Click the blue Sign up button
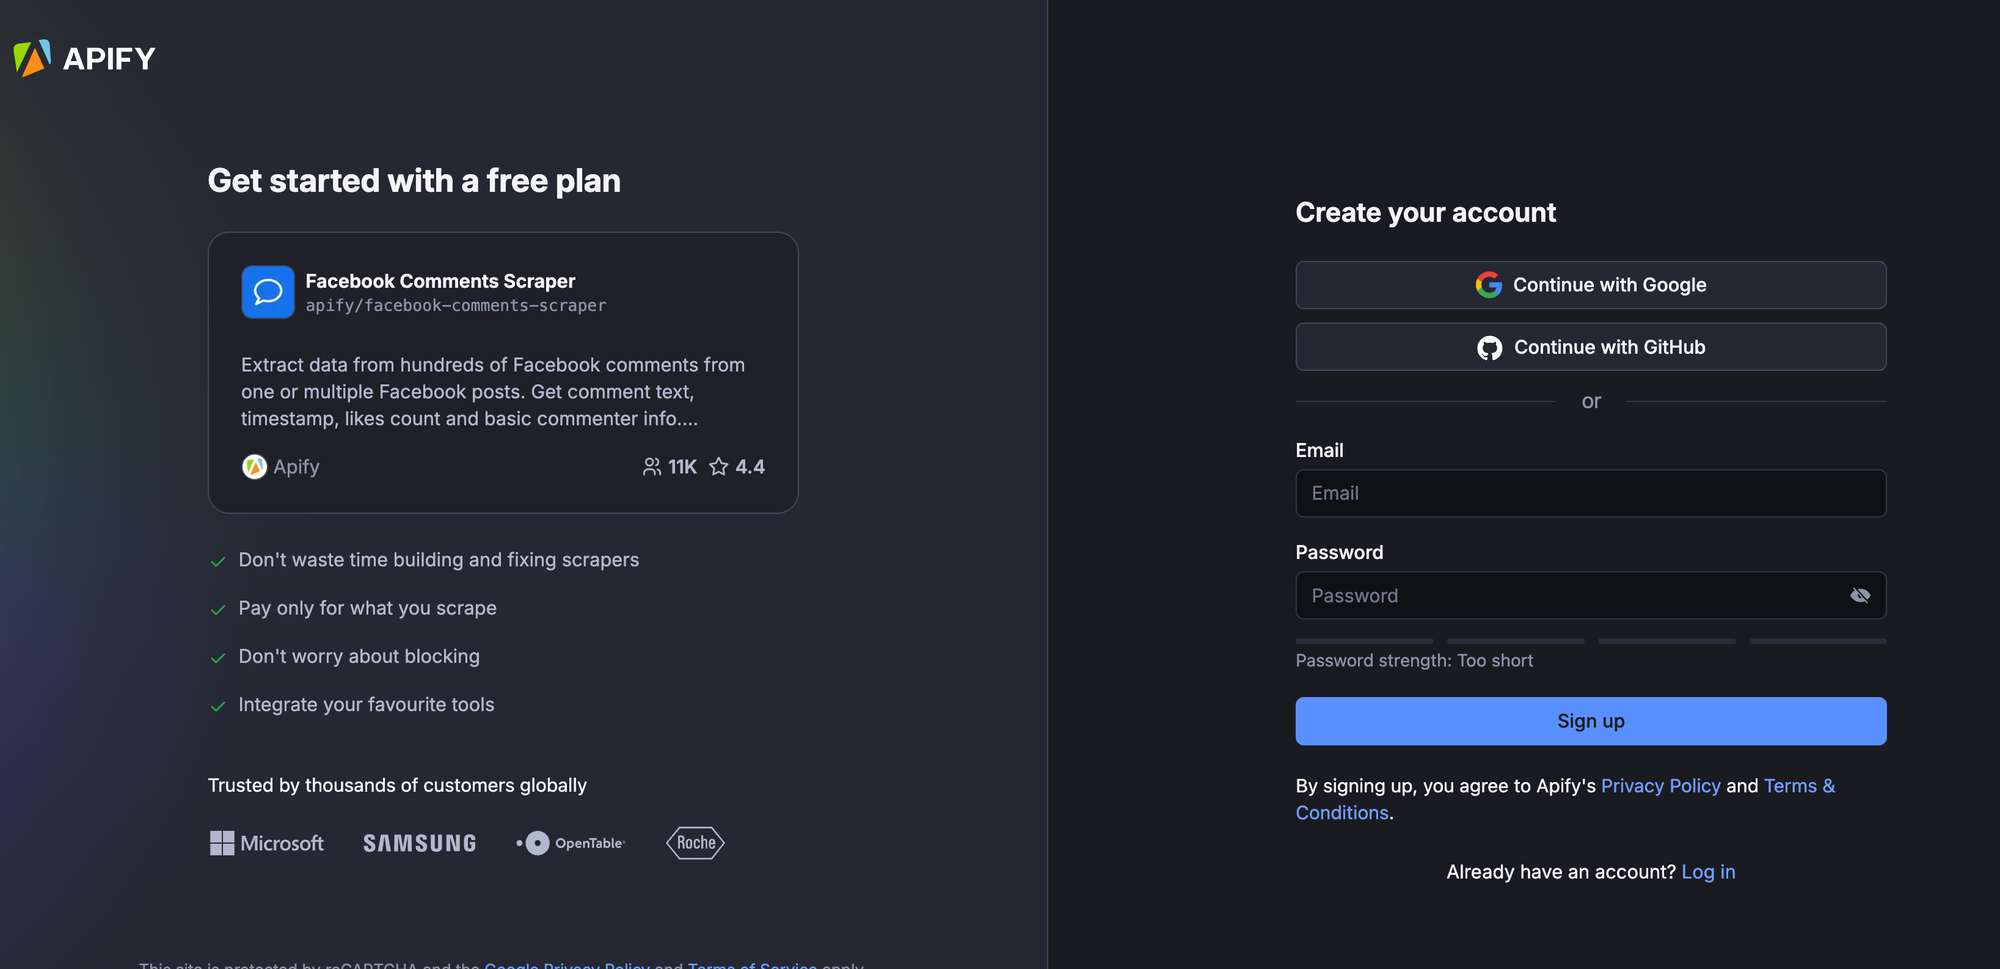The image size is (2000, 969). tap(1591, 721)
